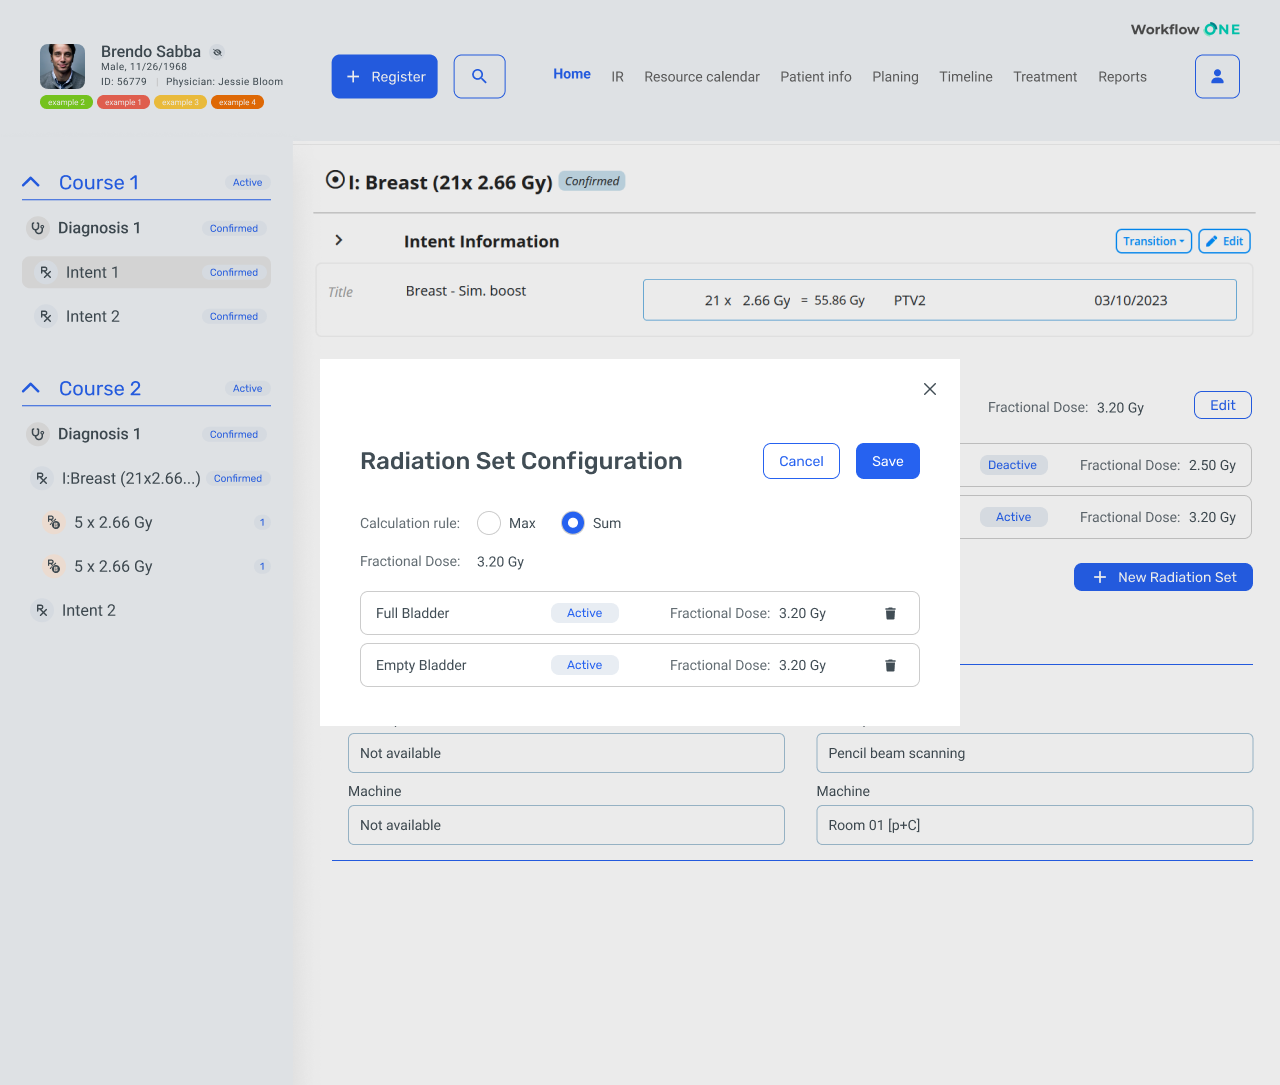Go to the Planing tab
Screen dimensions: 1280x1085
coord(895,77)
